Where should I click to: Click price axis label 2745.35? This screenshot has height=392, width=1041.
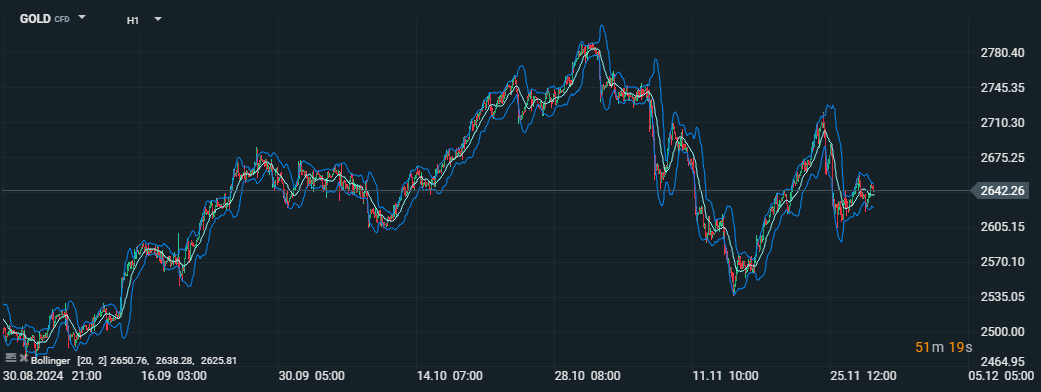tap(1002, 88)
